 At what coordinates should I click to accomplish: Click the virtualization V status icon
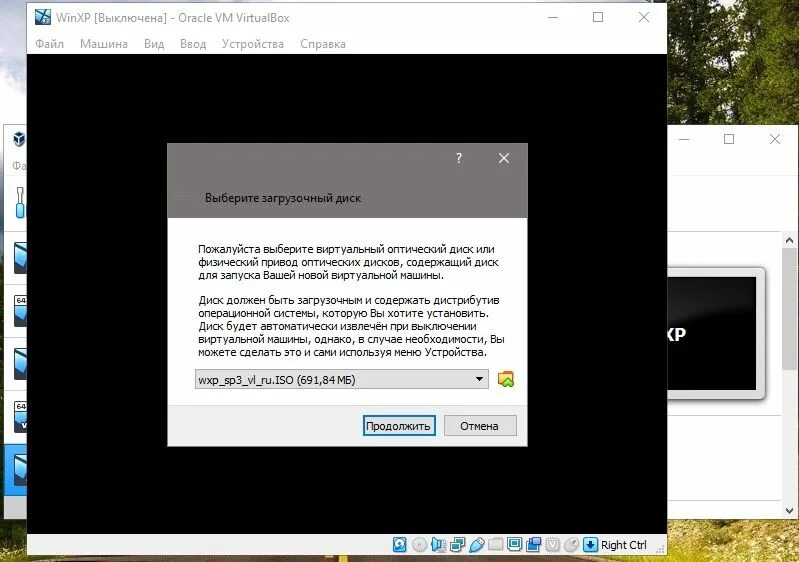click(x=553, y=545)
